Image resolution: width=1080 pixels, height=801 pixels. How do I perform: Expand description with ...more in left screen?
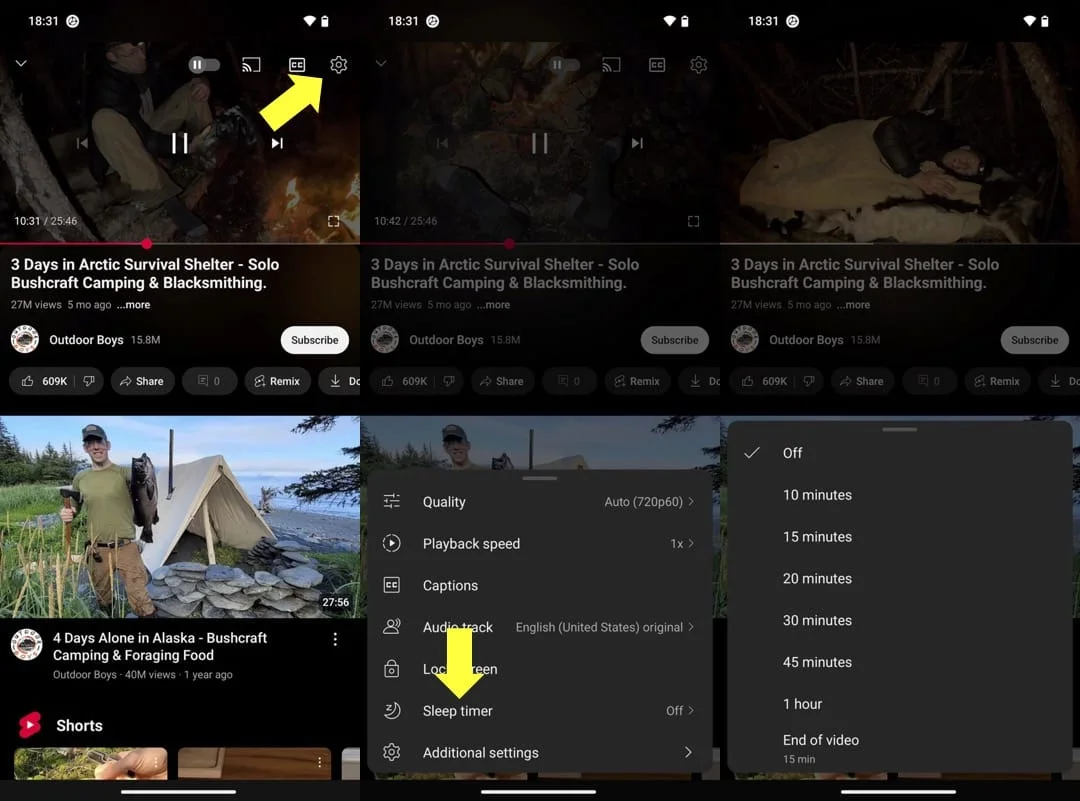134,304
